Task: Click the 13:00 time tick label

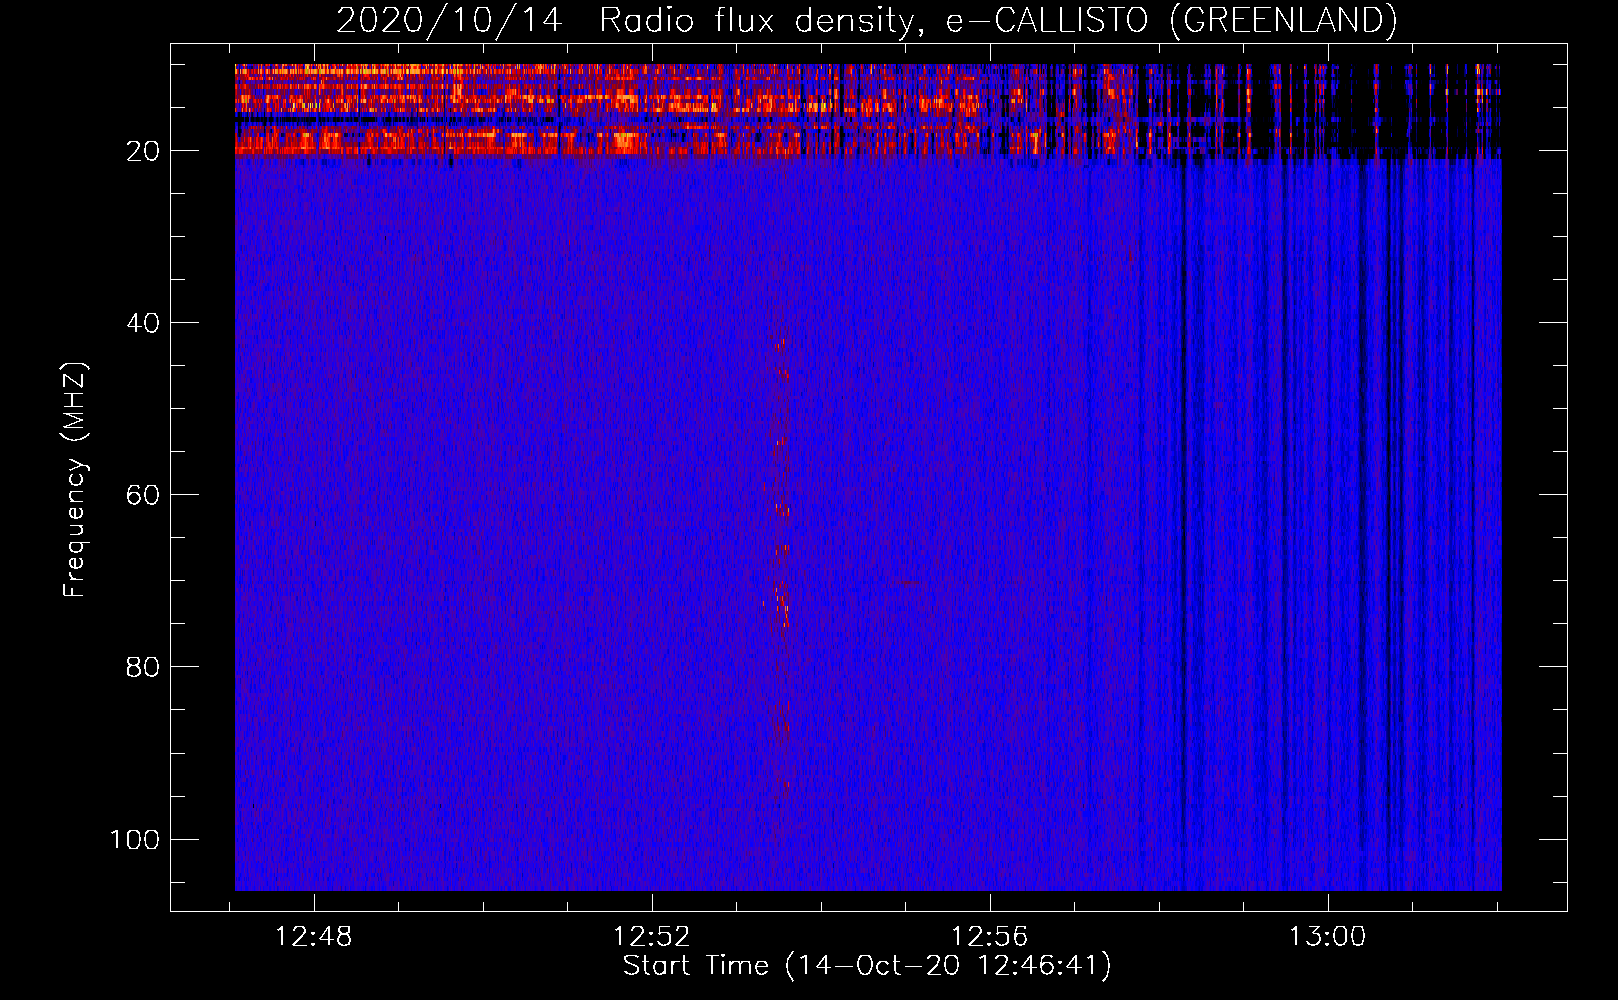Action: click(x=1327, y=937)
